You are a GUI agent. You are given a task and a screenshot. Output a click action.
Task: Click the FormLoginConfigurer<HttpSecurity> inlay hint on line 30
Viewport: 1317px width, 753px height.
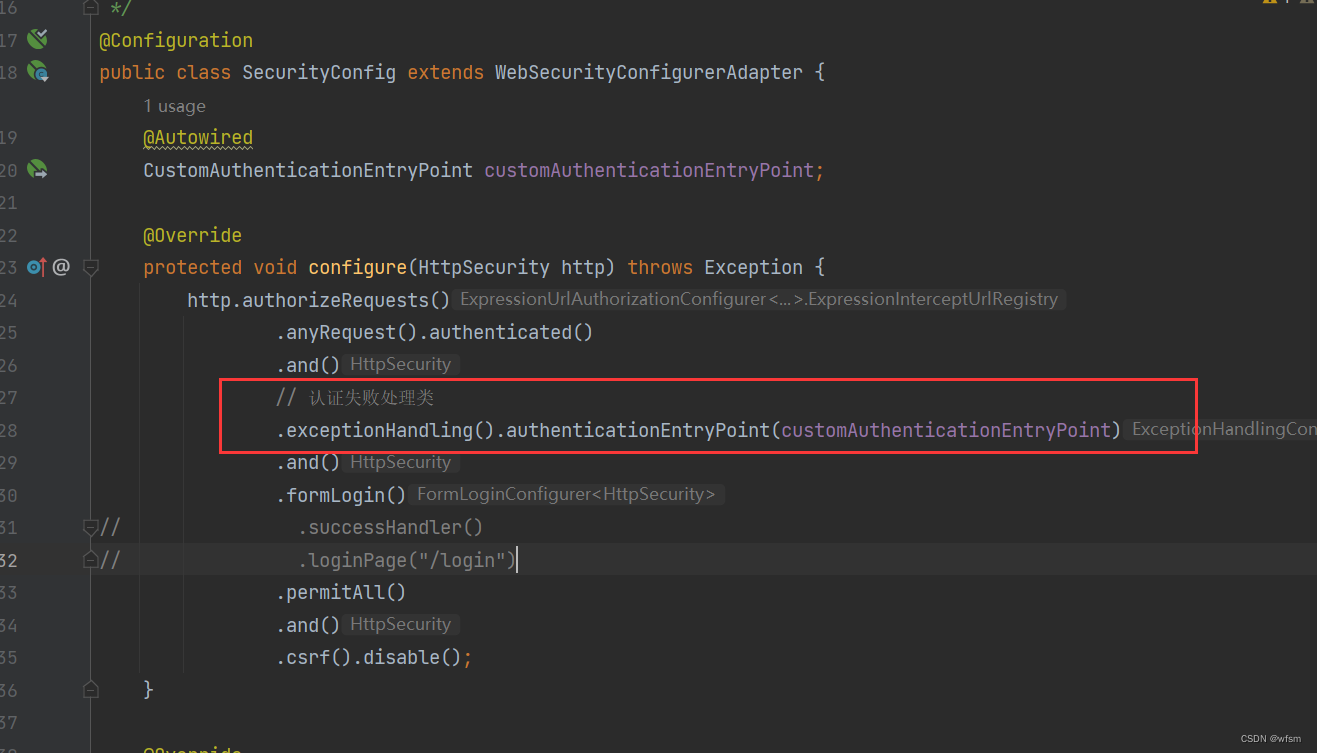coord(566,493)
